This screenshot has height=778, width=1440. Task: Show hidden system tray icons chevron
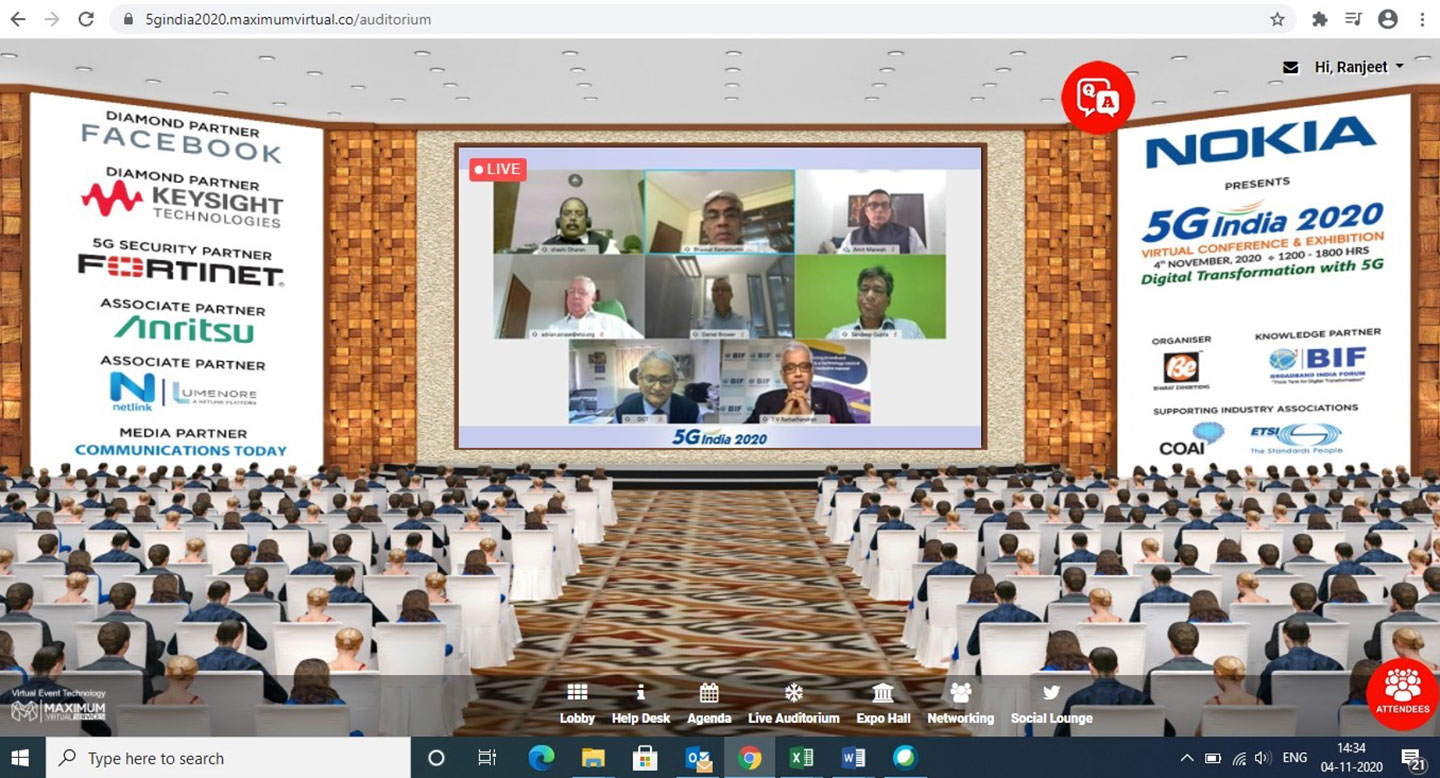[x=1187, y=758]
